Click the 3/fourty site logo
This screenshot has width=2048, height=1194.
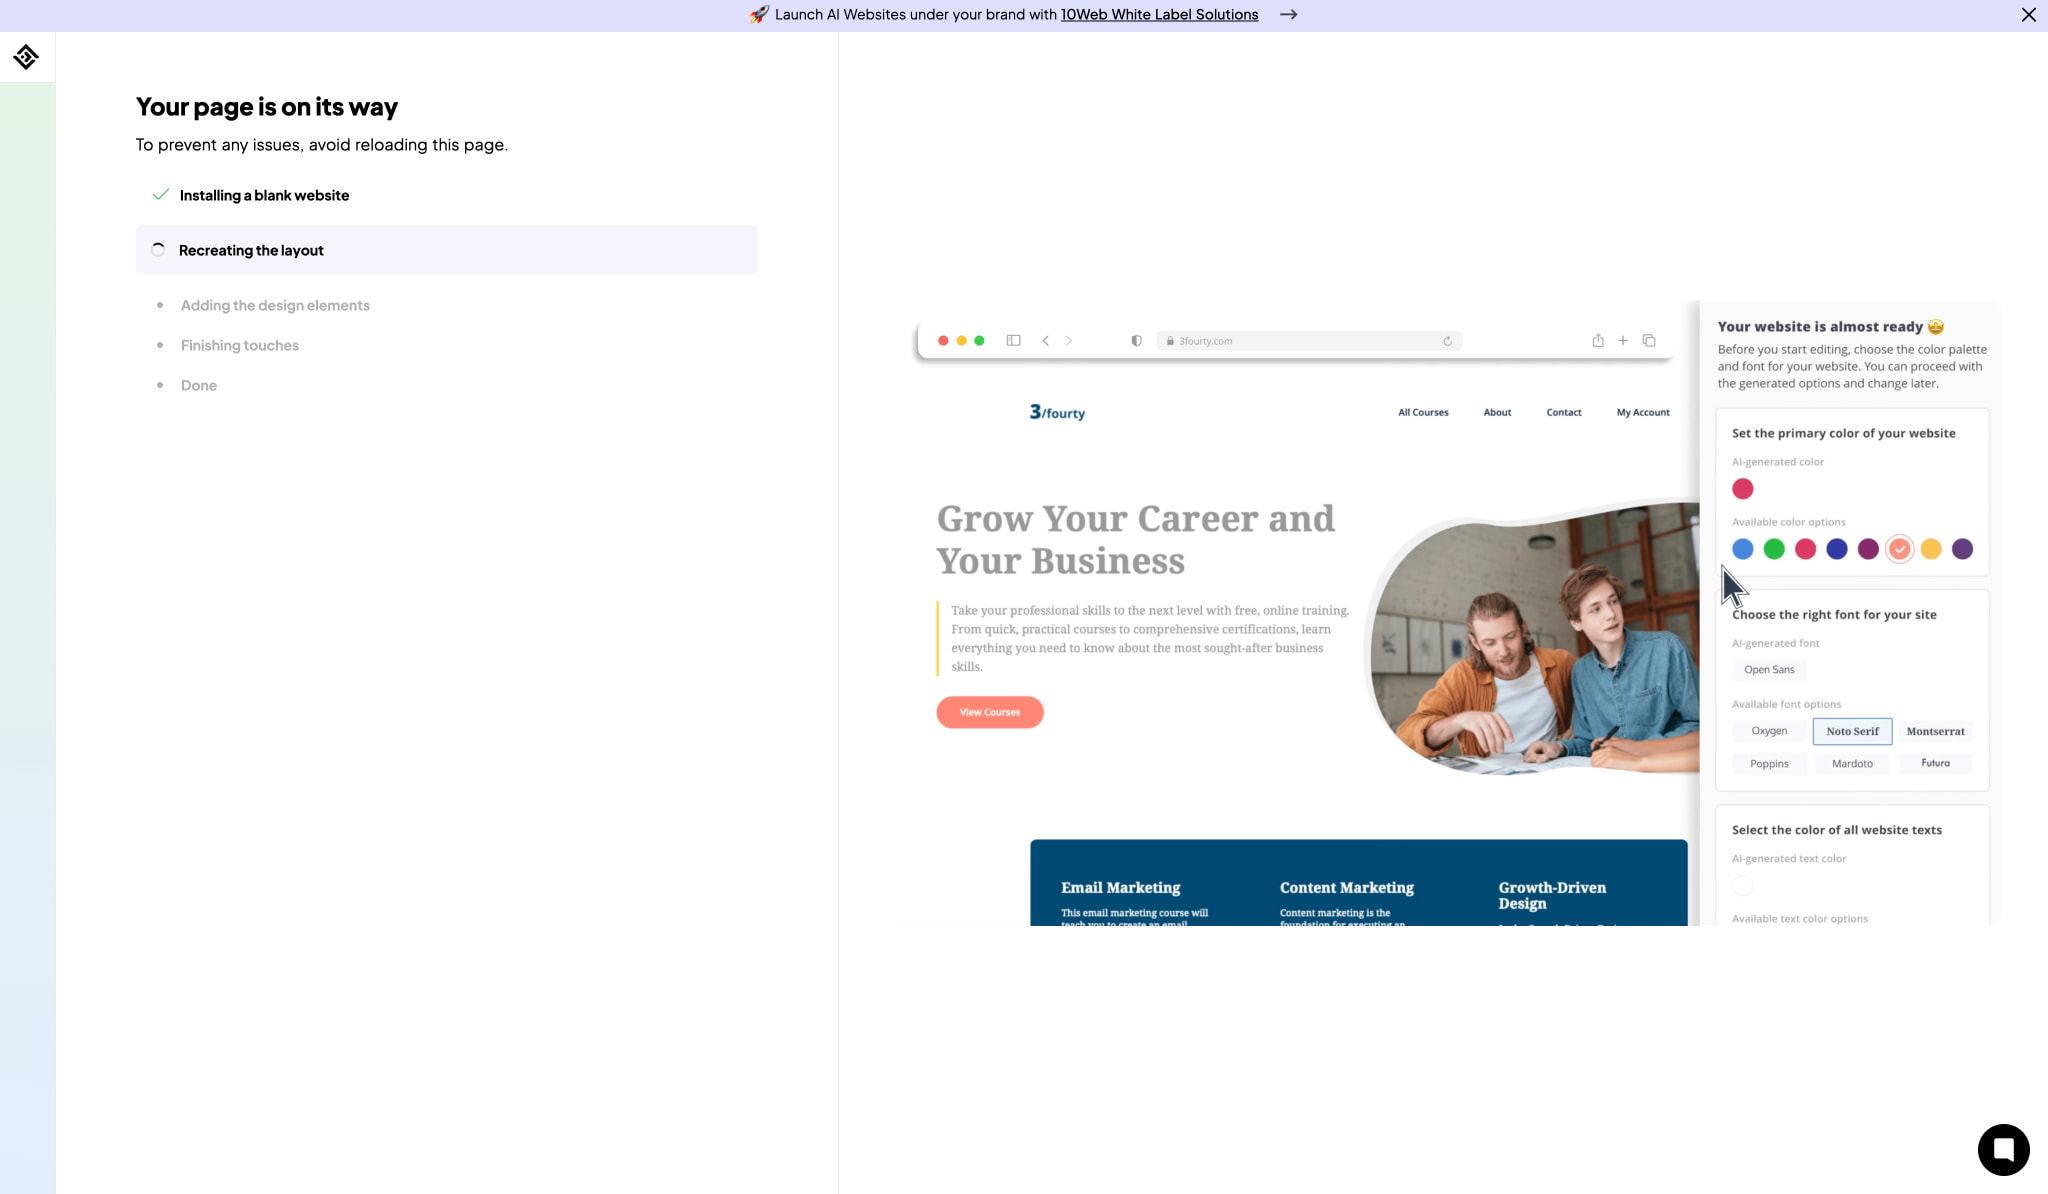(x=1057, y=412)
